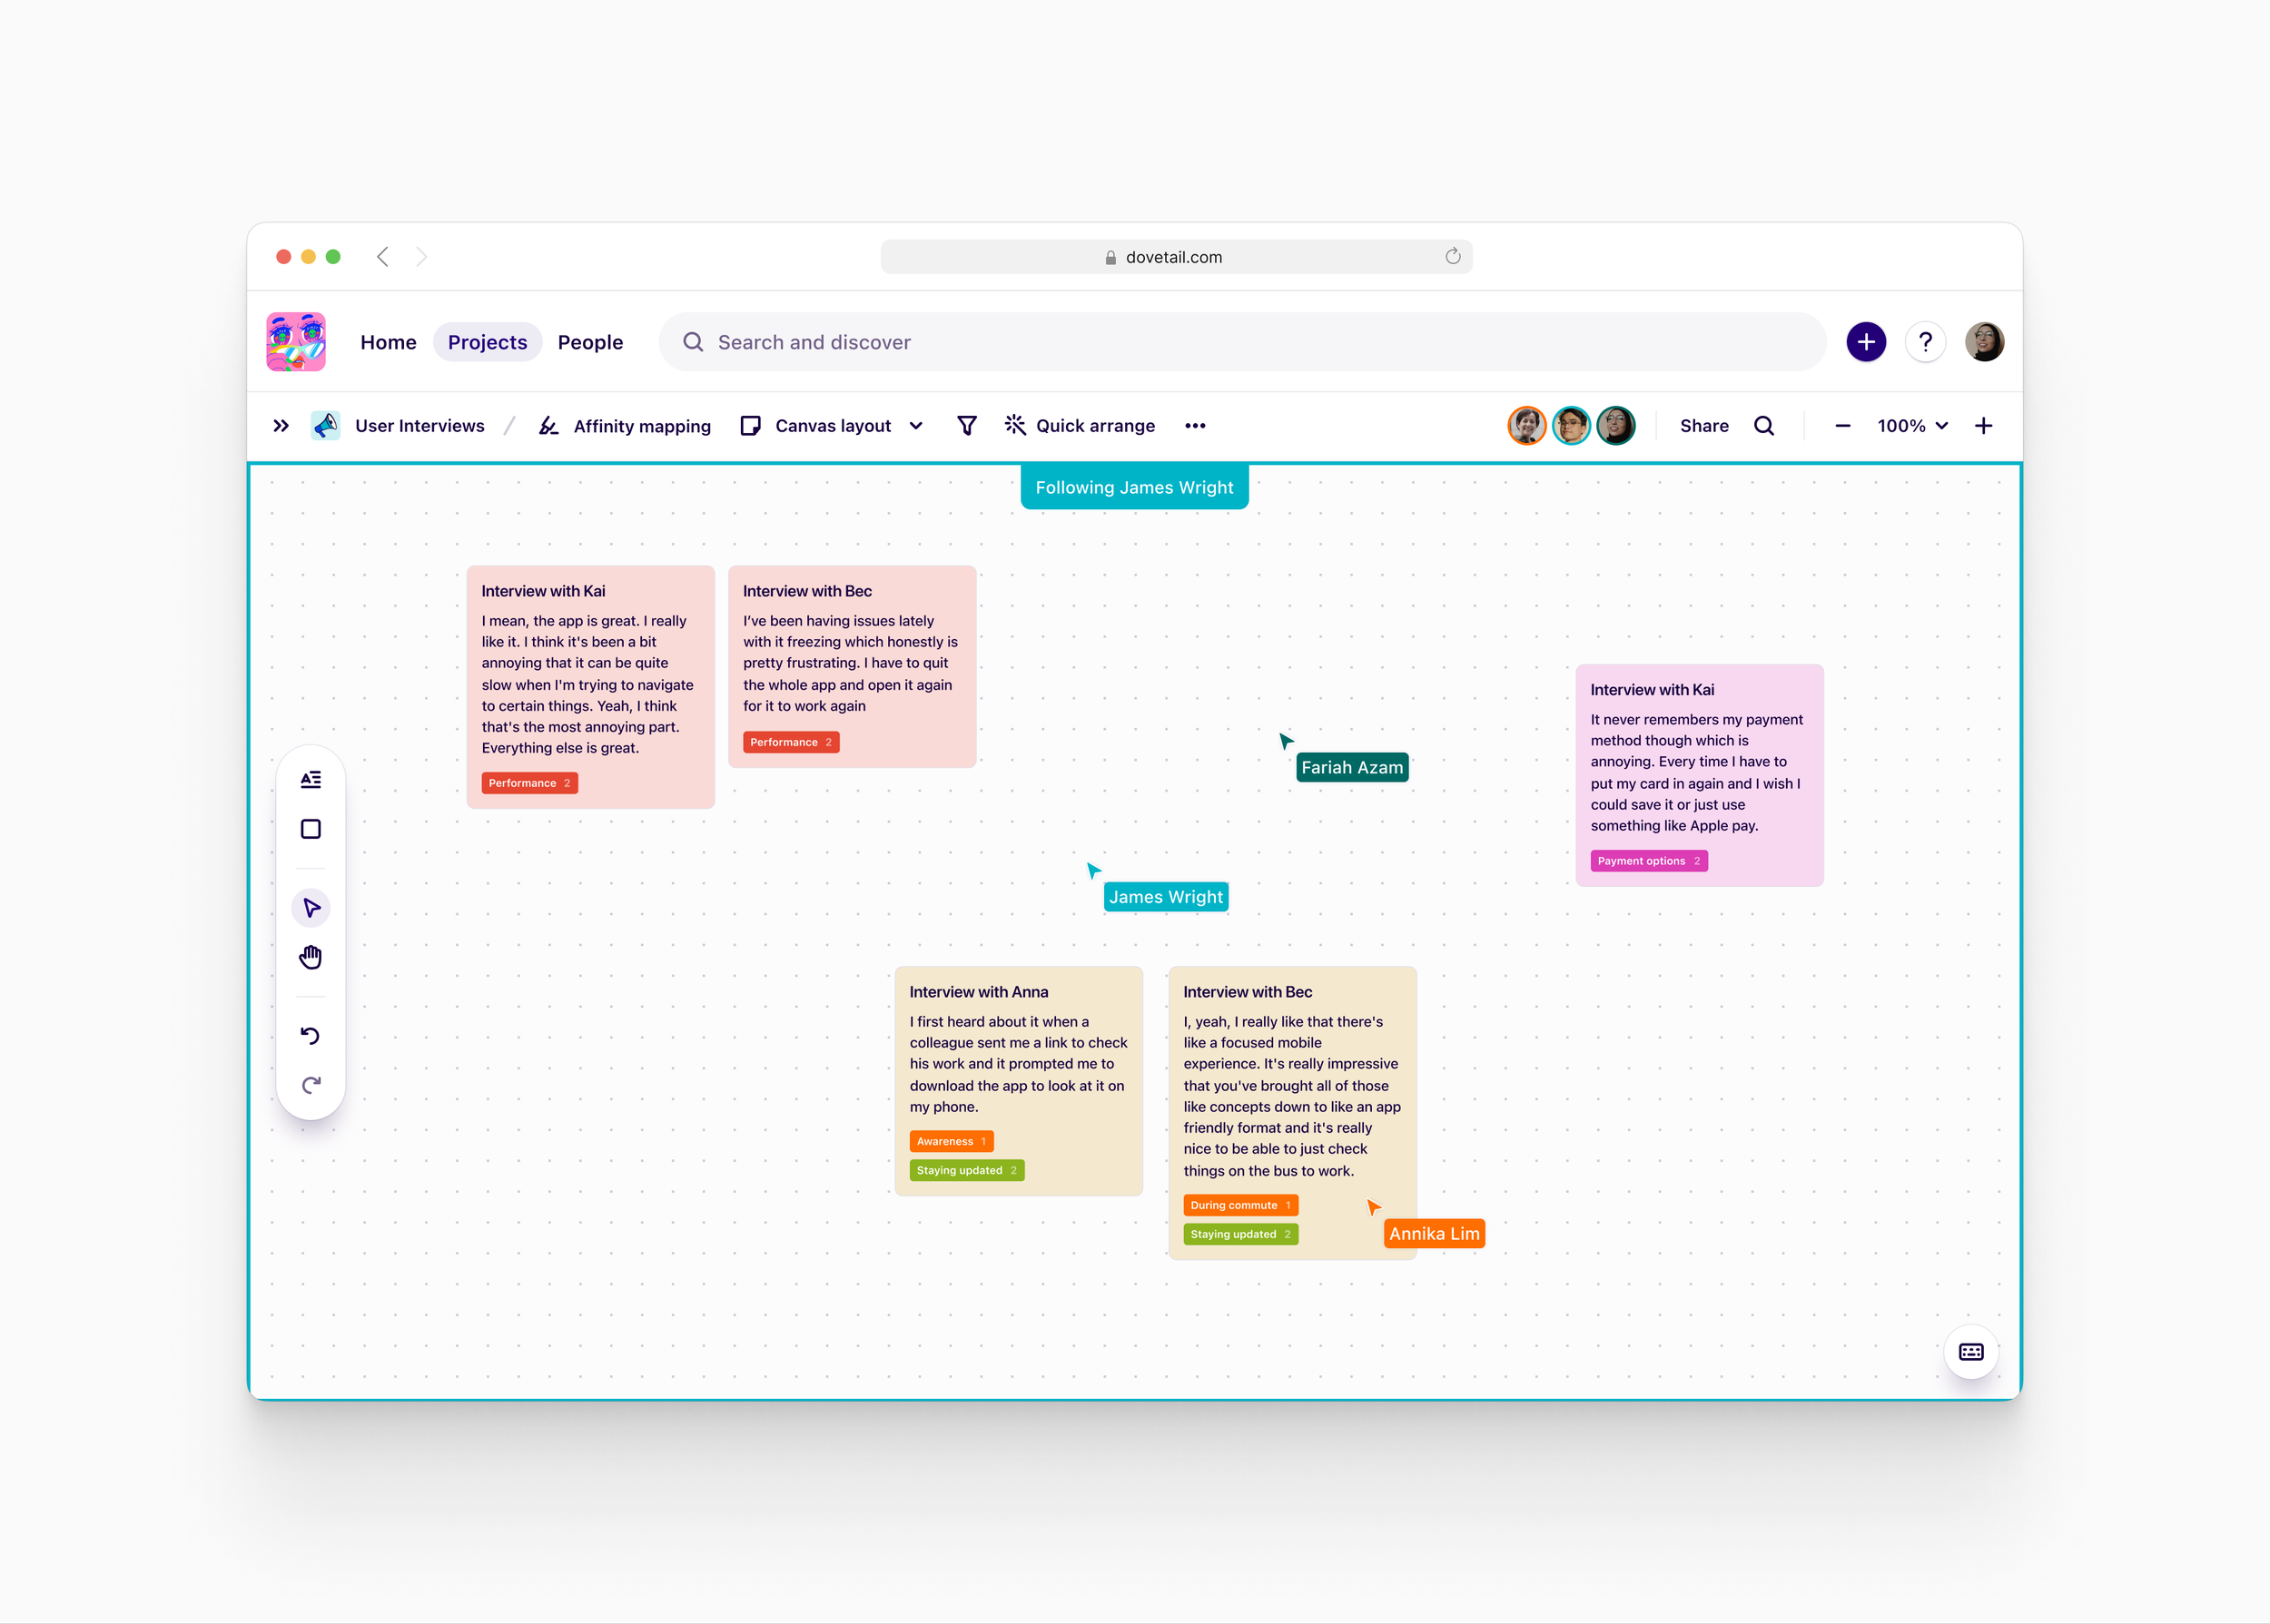2270x1624 pixels.
Task: Open the Canvas layout dropdown
Action: click(x=832, y=426)
